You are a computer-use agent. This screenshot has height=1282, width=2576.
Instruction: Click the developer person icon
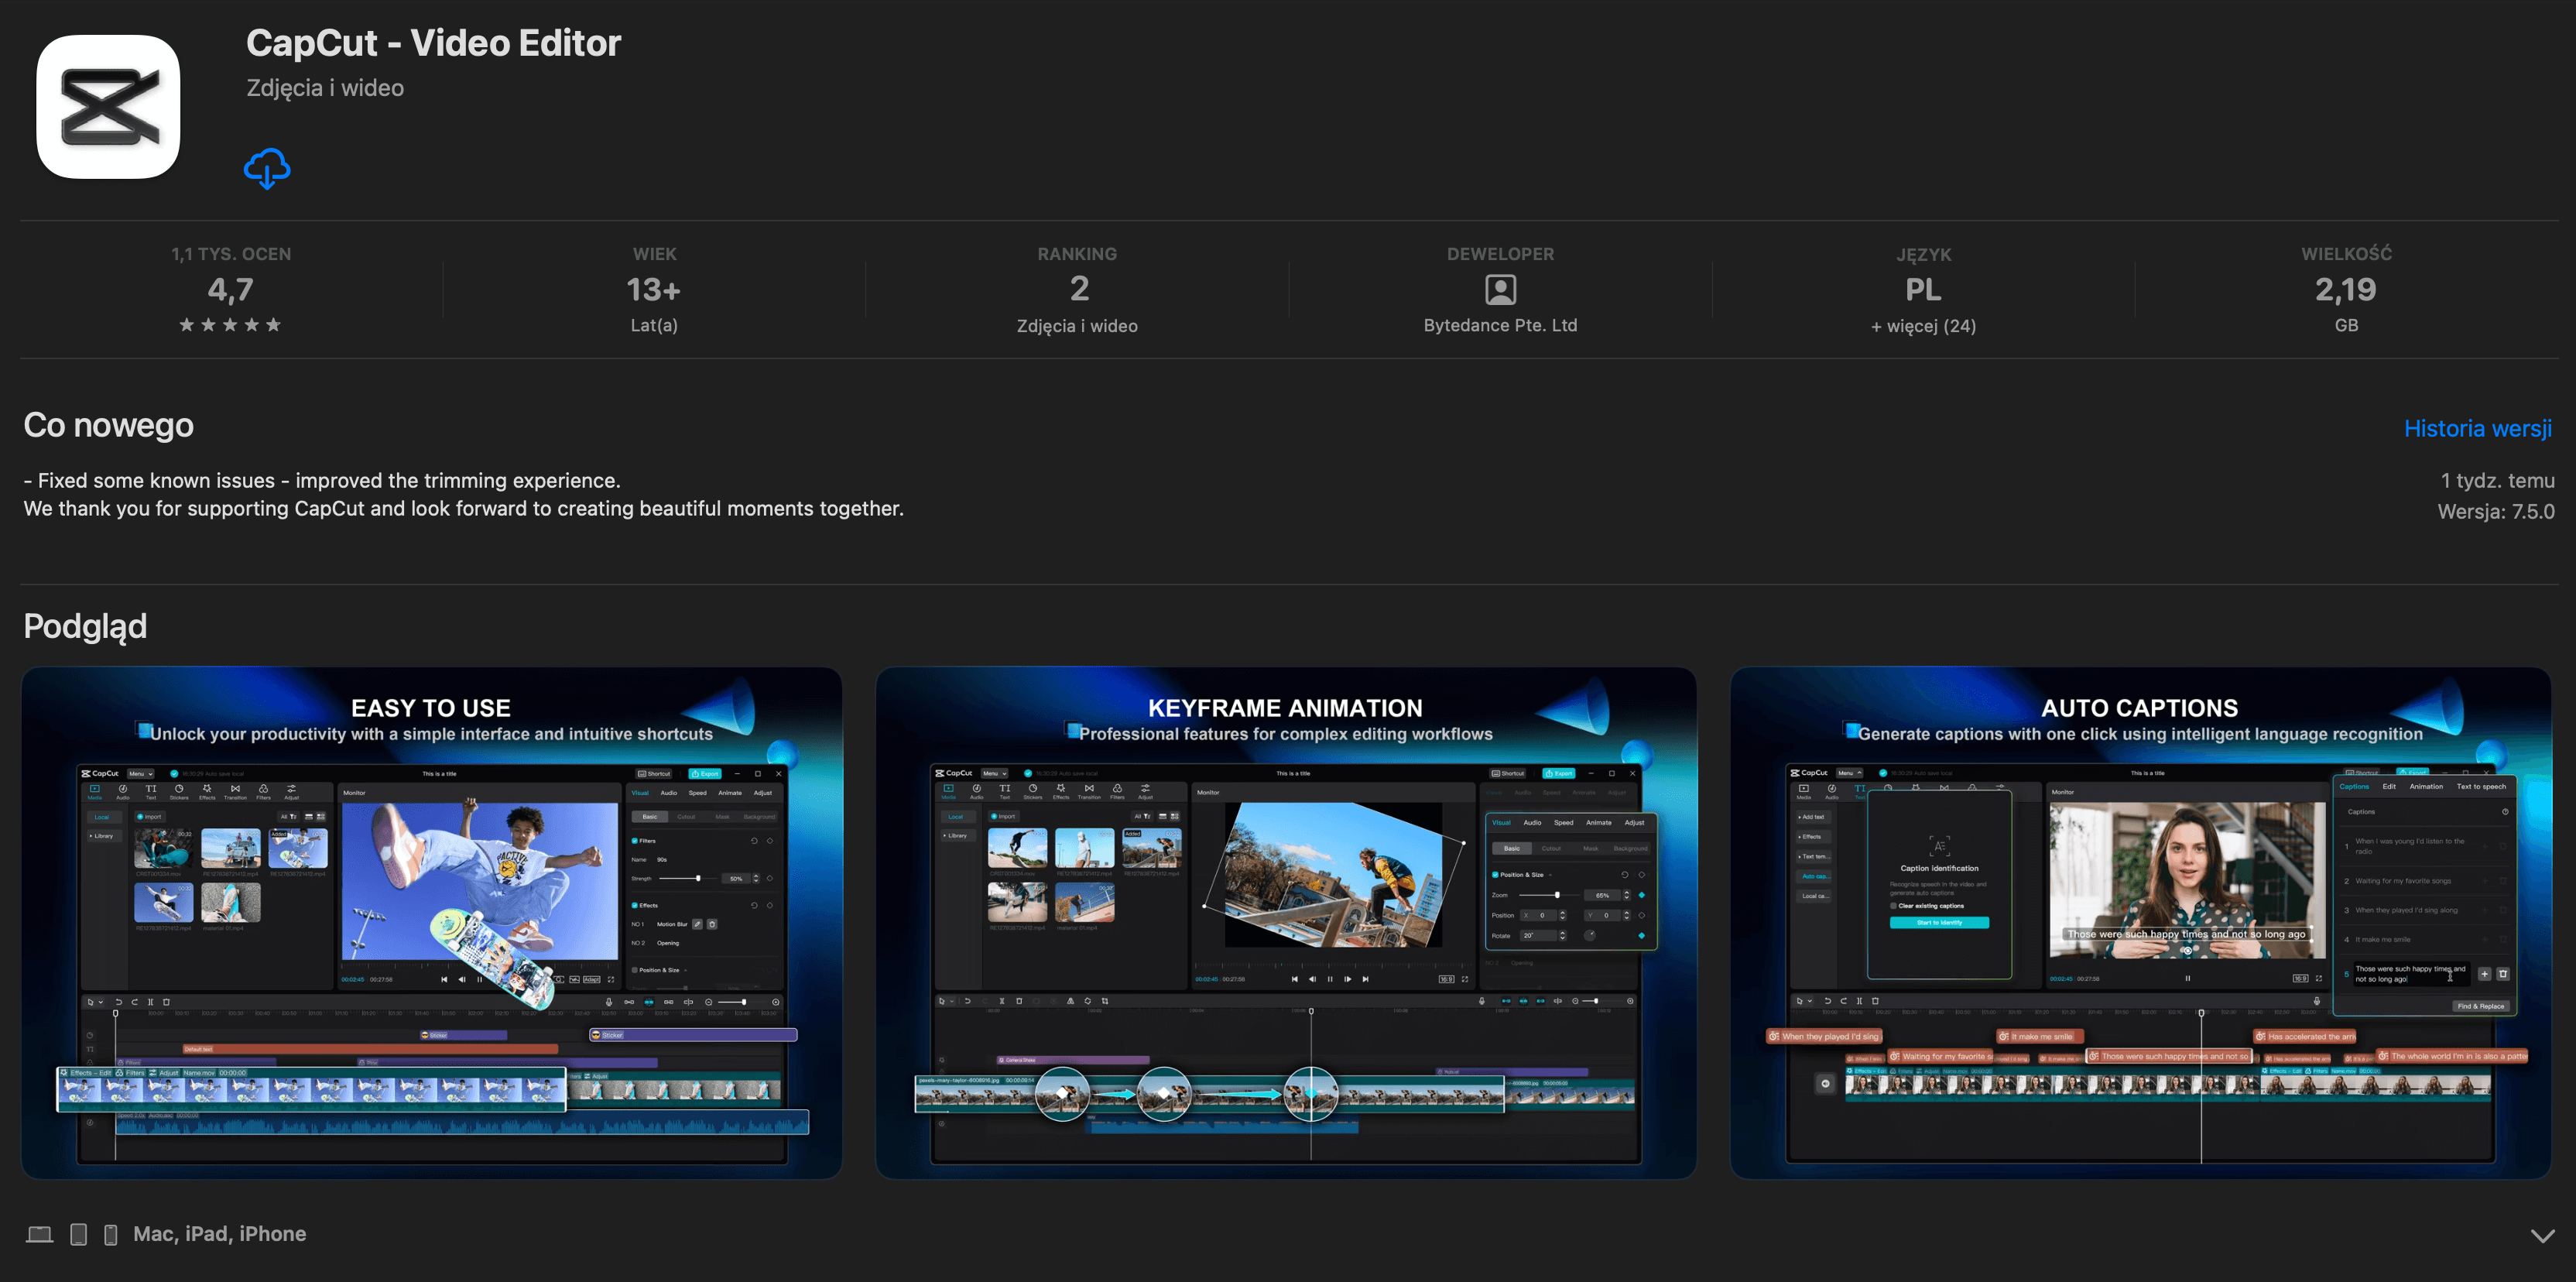point(1500,290)
